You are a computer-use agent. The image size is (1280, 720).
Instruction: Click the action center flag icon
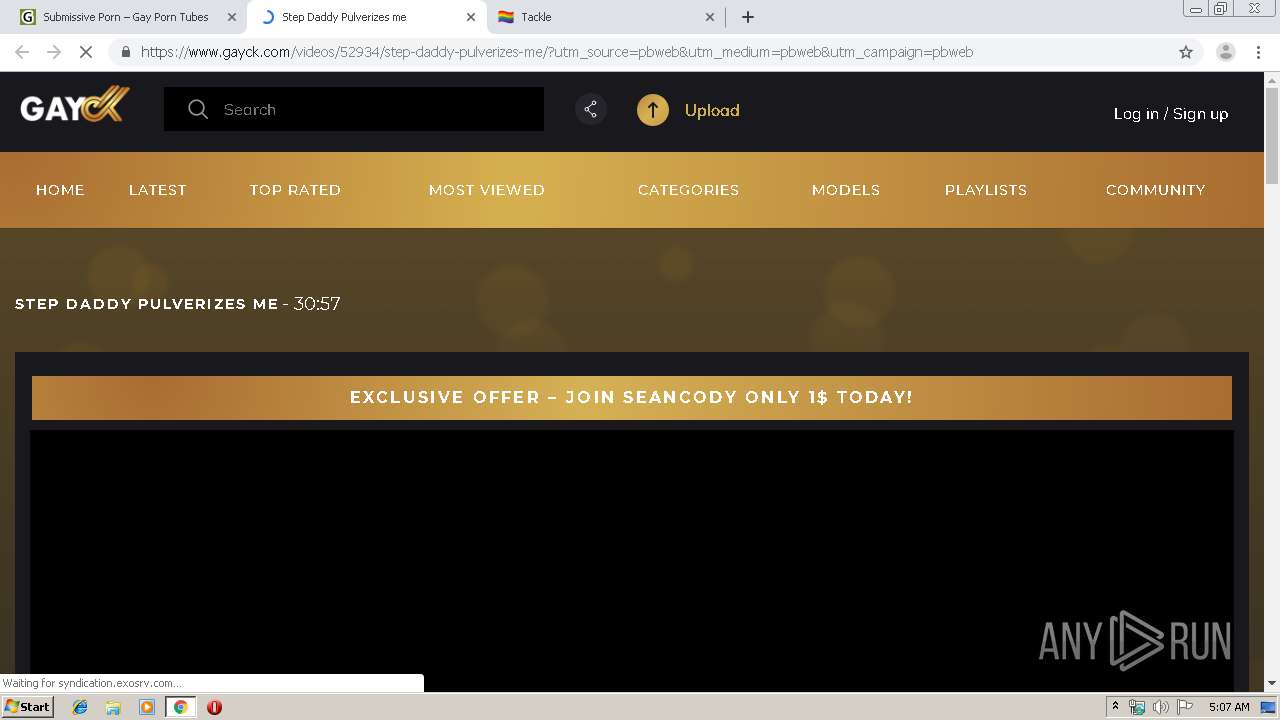[1185, 707]
